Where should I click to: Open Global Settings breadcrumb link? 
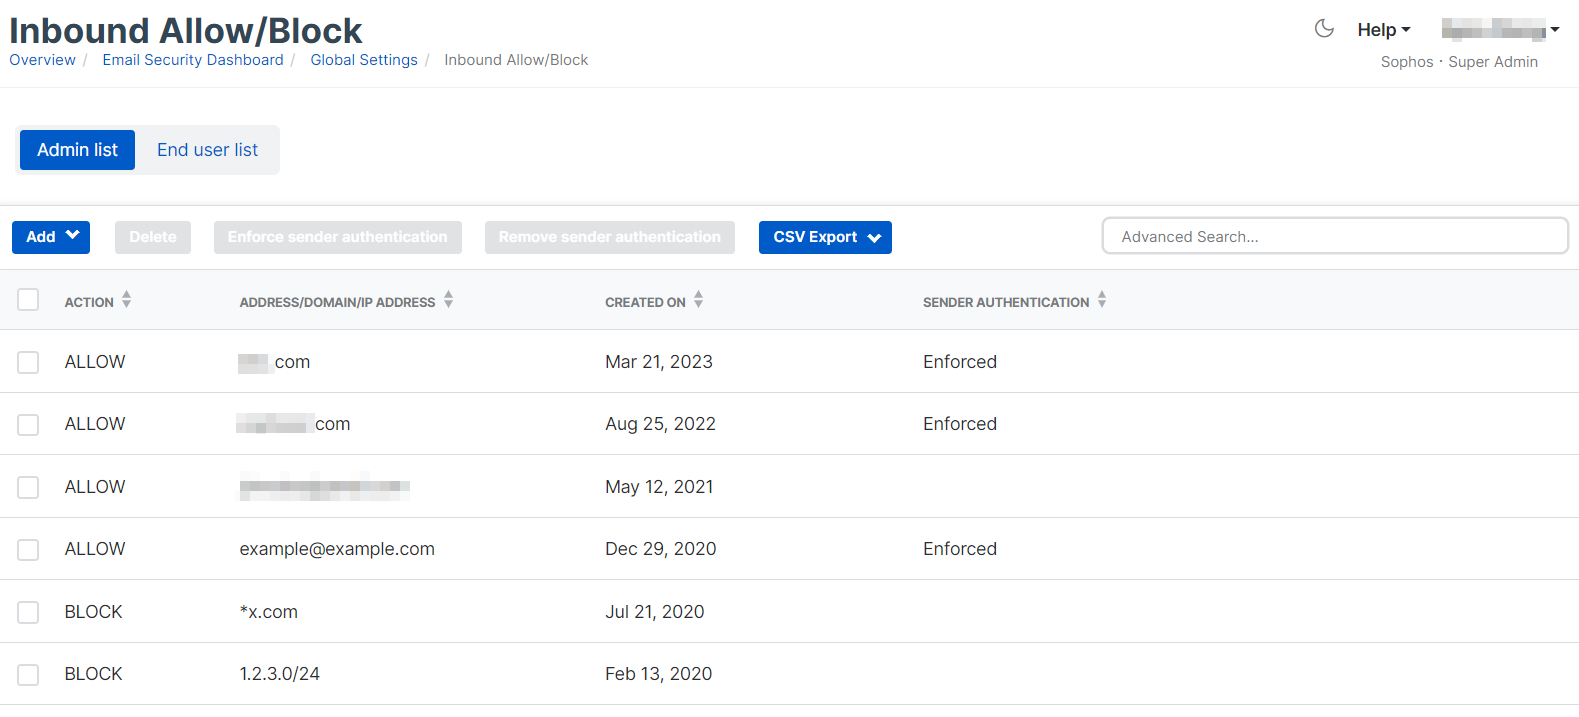point(364,60)
